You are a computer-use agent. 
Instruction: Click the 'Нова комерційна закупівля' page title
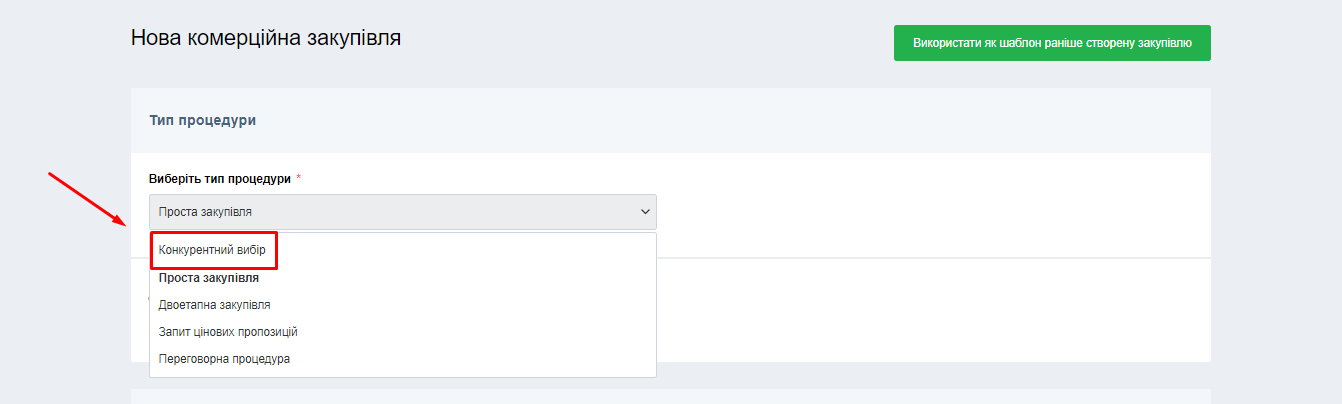coord(266,39)
